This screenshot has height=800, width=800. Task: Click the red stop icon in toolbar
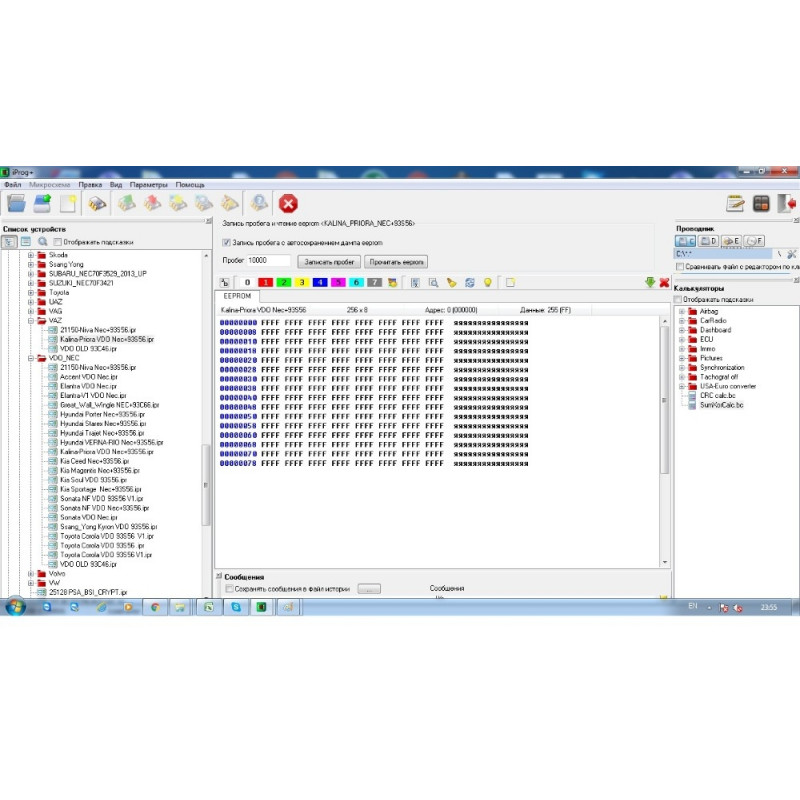click(x=288, y=204)
